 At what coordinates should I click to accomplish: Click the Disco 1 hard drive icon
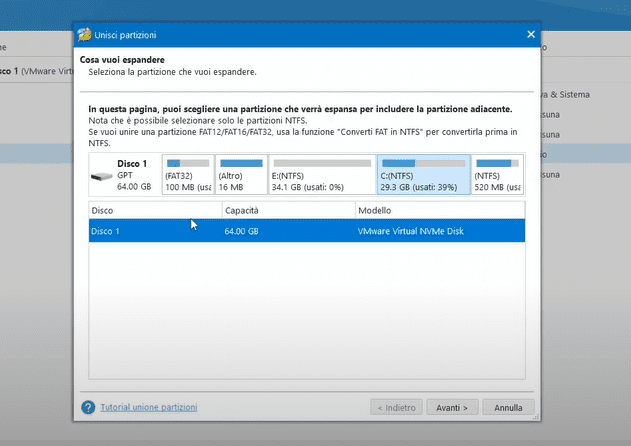(x=101, y=177)
